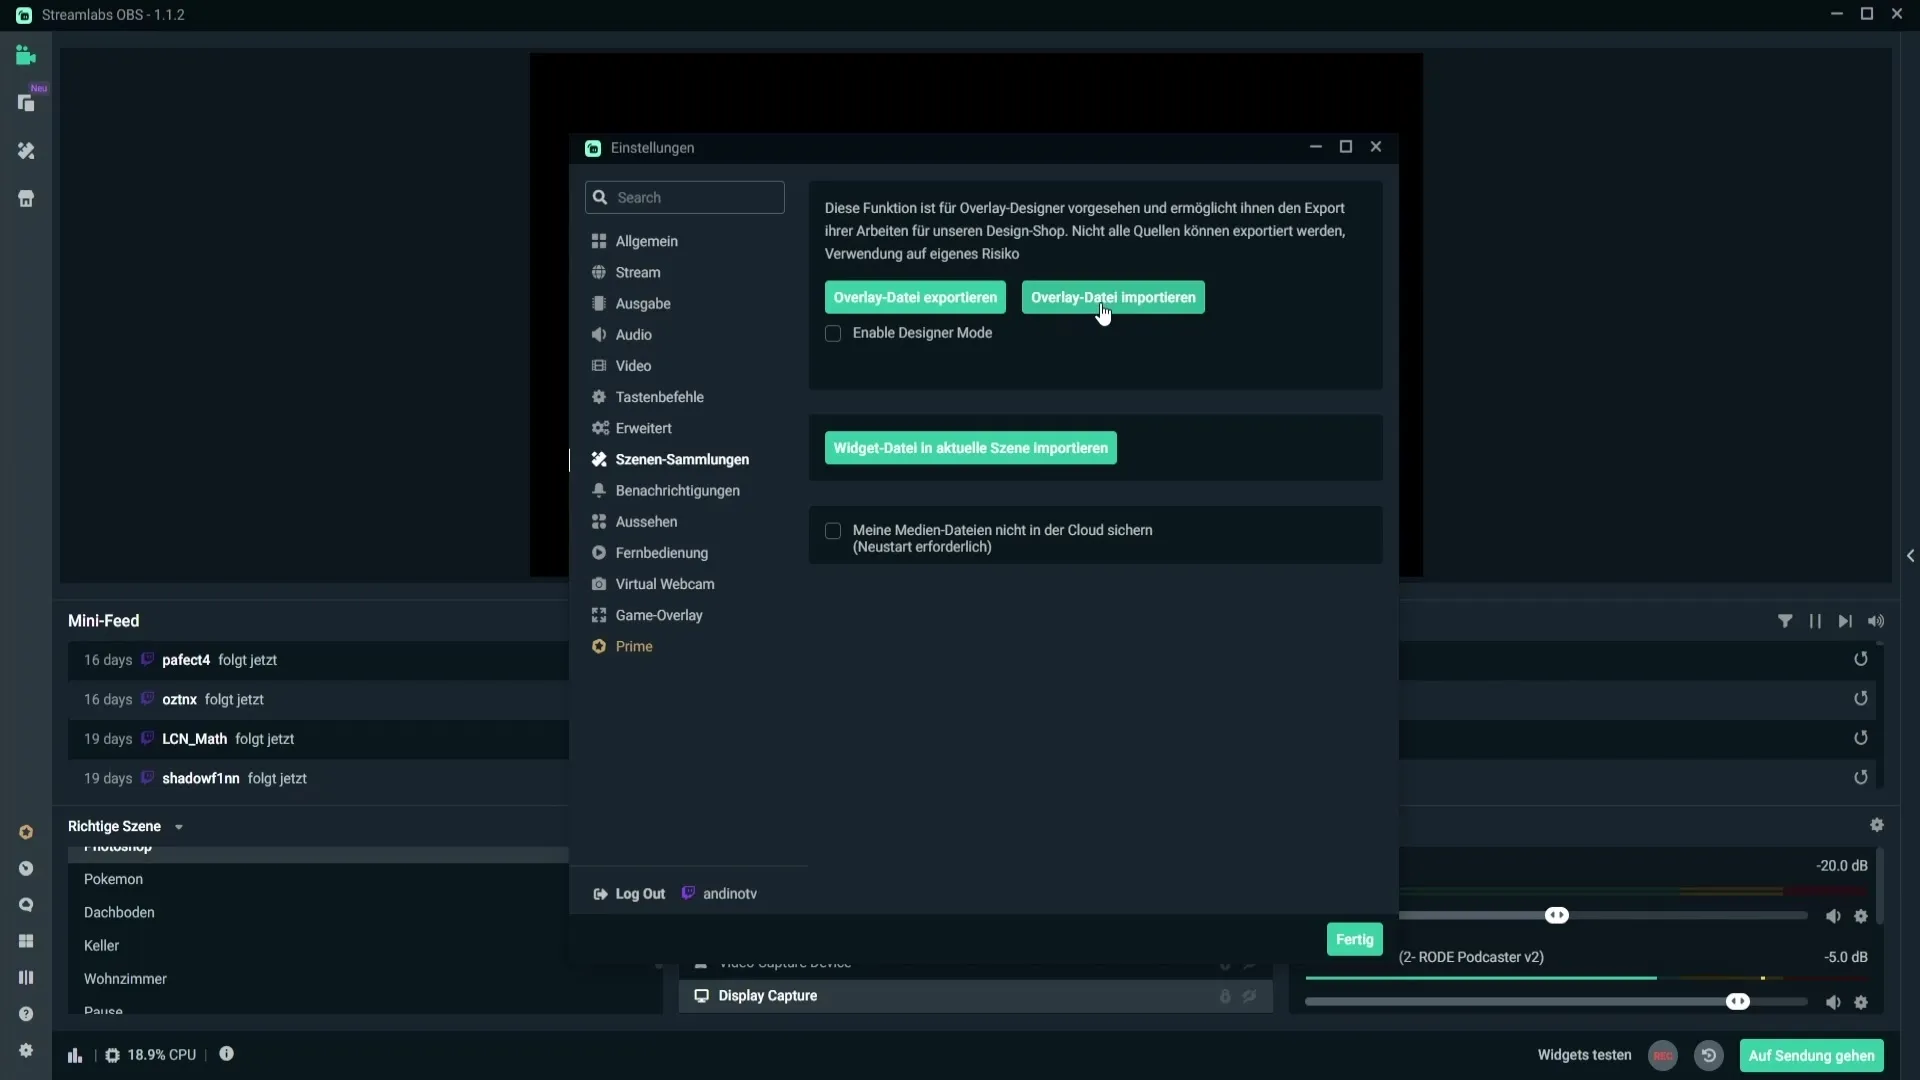Click the RODE Podcaster settings gear icon
Screen dimensions: 1920x1080
1861,1002
